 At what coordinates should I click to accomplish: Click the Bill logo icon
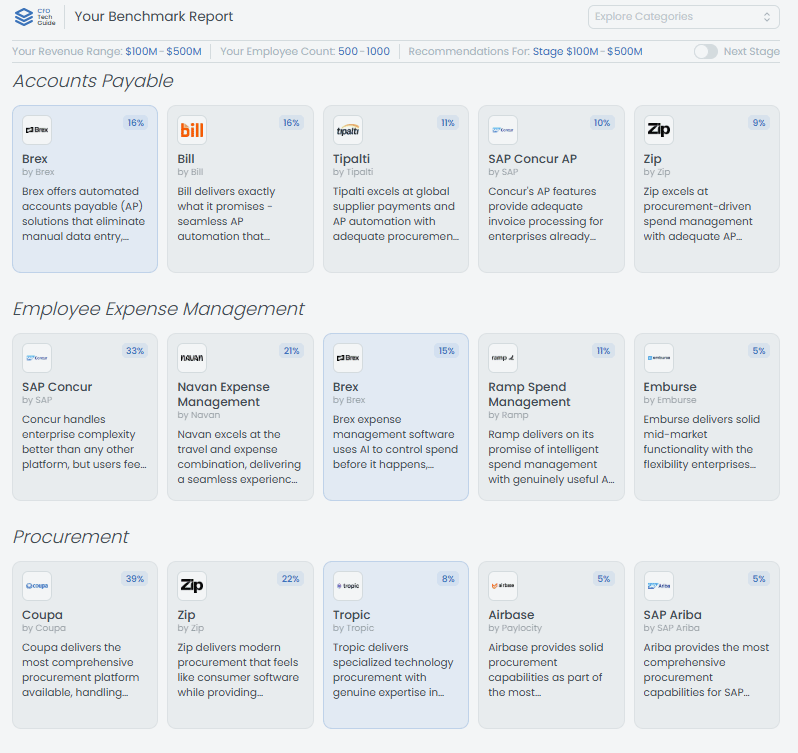[192, 130]
